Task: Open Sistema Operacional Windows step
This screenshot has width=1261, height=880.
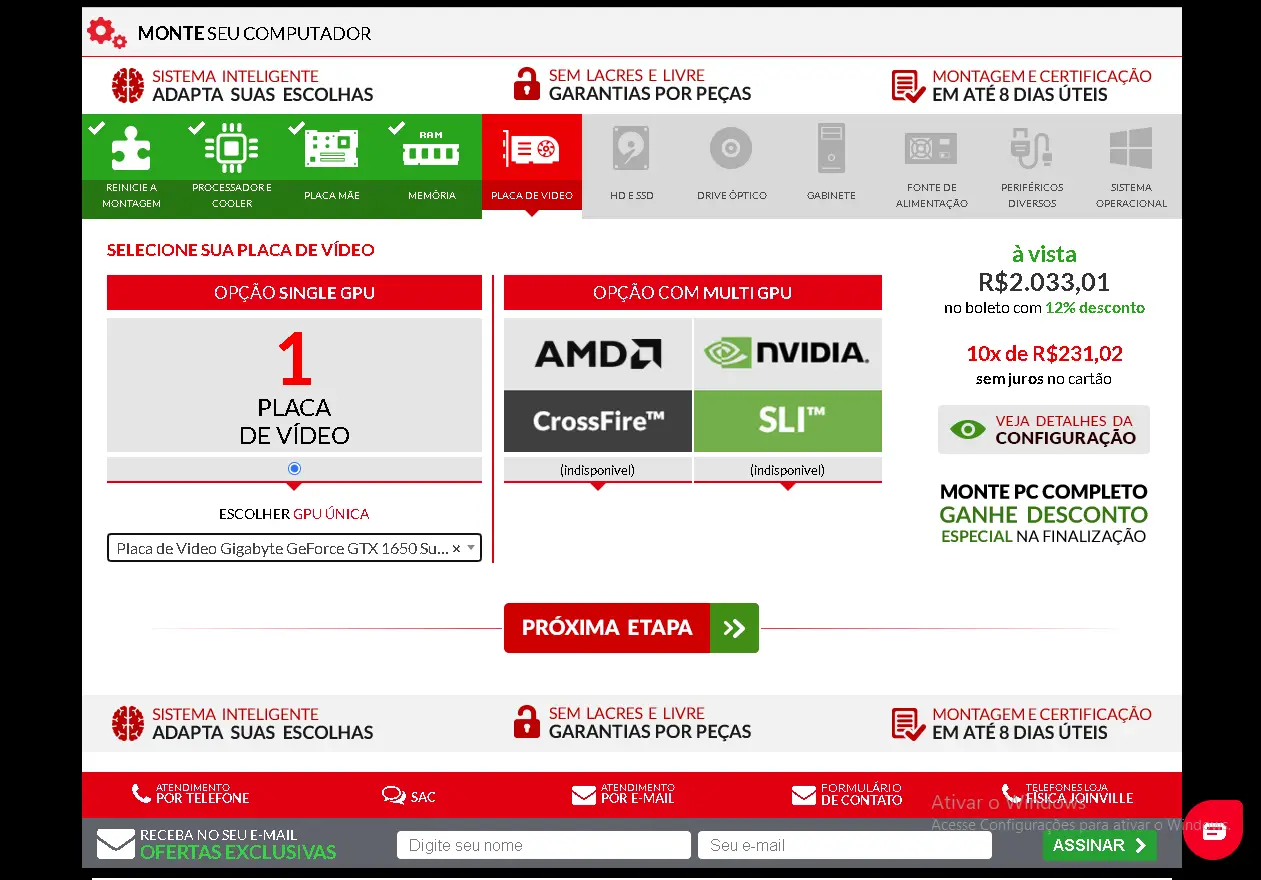Action: [1132, 166]
